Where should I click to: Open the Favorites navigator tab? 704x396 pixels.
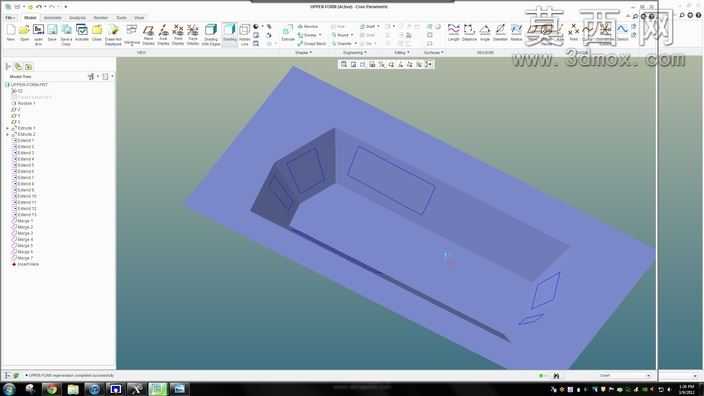coord(28,66)
